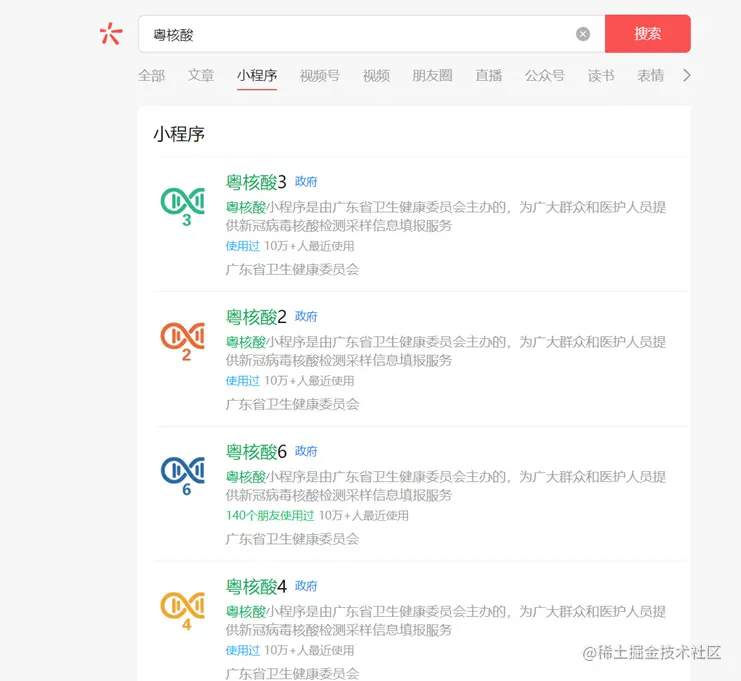The image size is (741, 681).
Task: Open the 粤核酸3 title link
Action: pos(256,182)
